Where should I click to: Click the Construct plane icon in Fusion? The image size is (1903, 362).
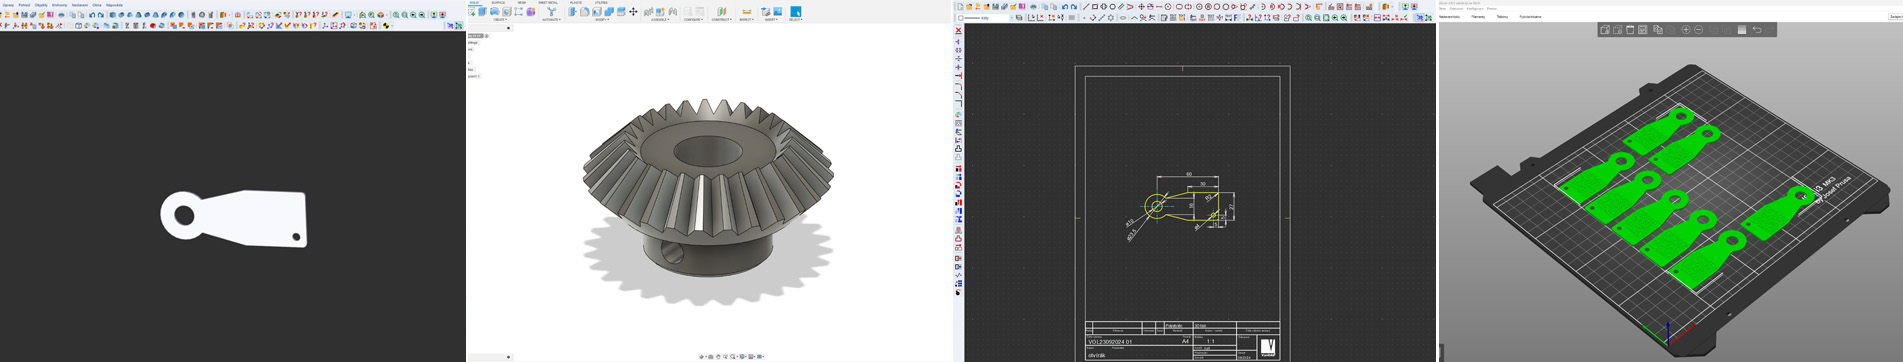tap(721, 12)
